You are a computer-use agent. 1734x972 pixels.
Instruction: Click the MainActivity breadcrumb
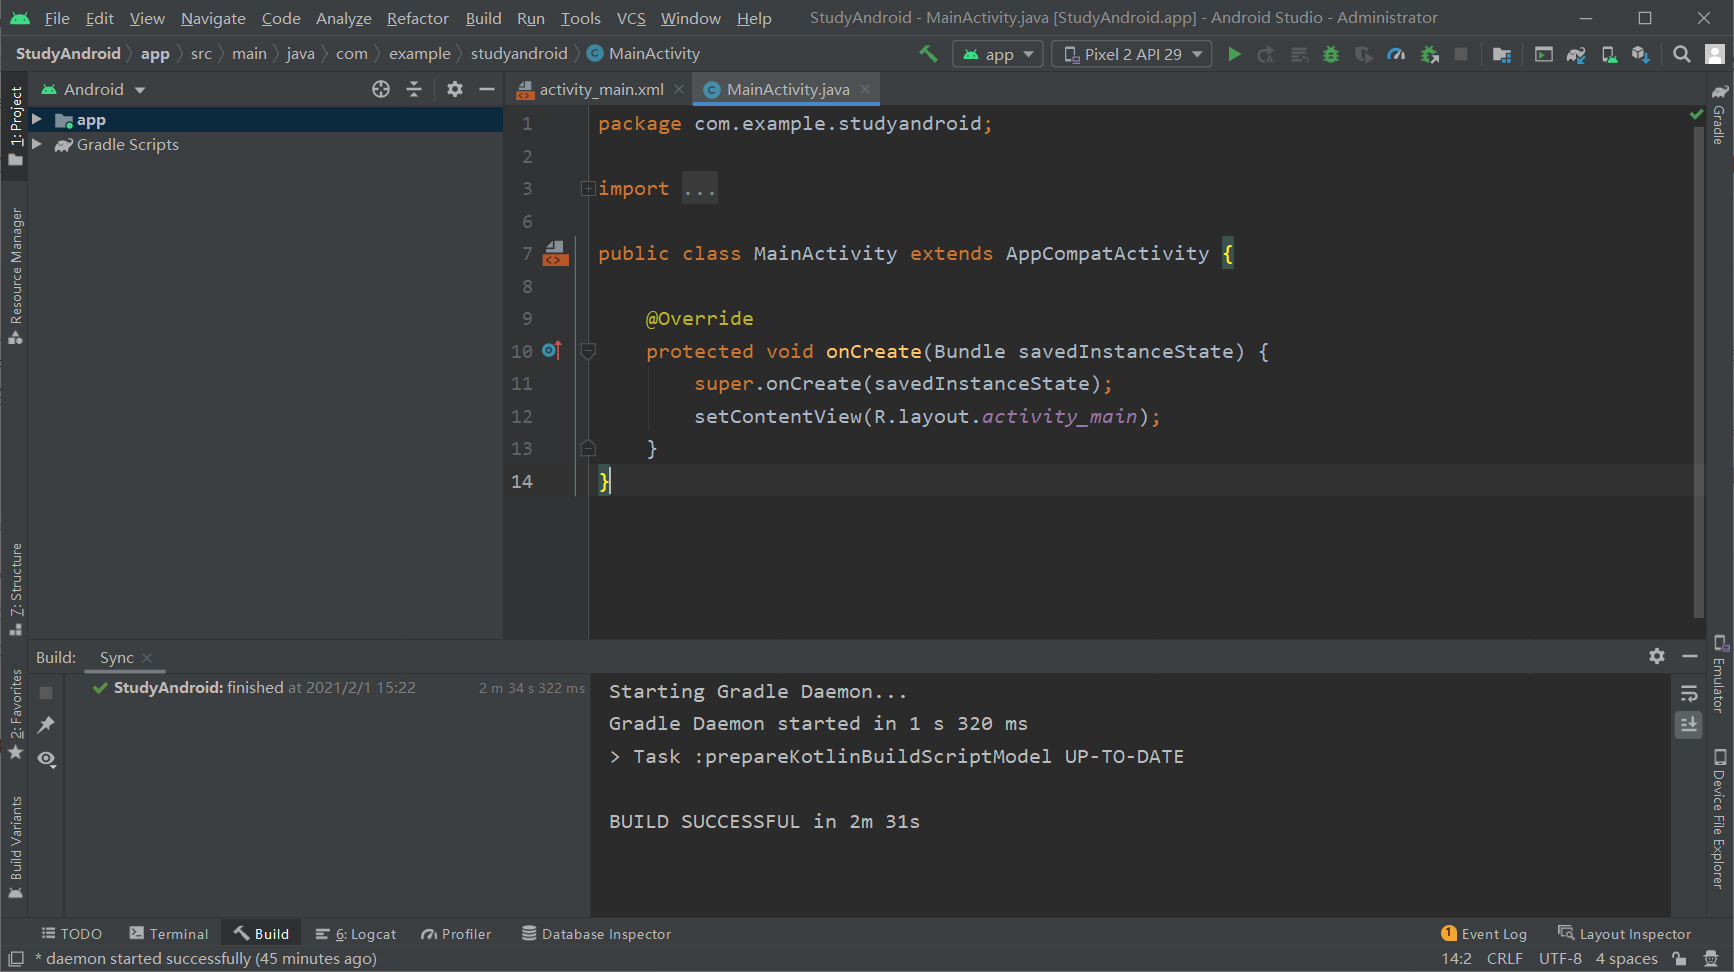(x=644, y=54)
